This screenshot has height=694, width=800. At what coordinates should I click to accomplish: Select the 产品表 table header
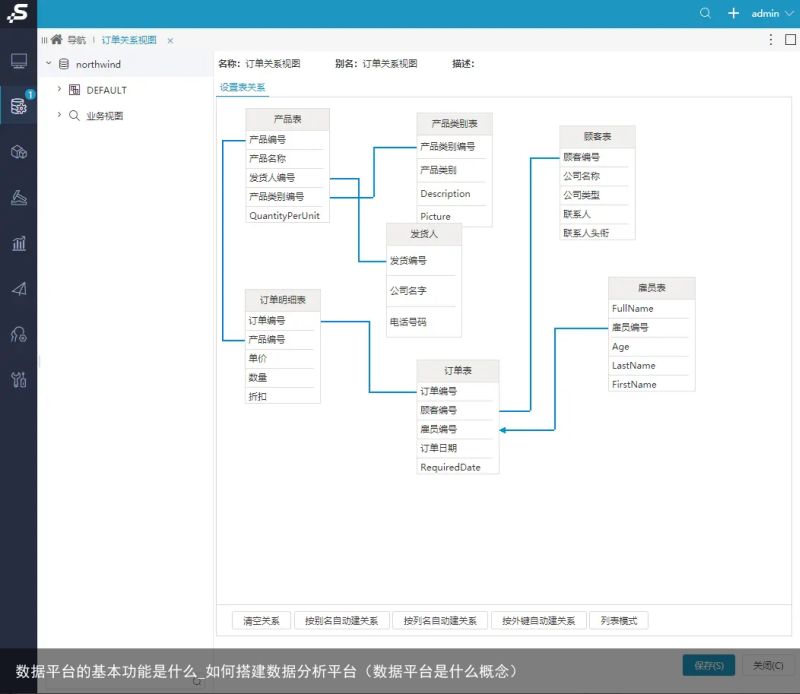pos(287,119)
